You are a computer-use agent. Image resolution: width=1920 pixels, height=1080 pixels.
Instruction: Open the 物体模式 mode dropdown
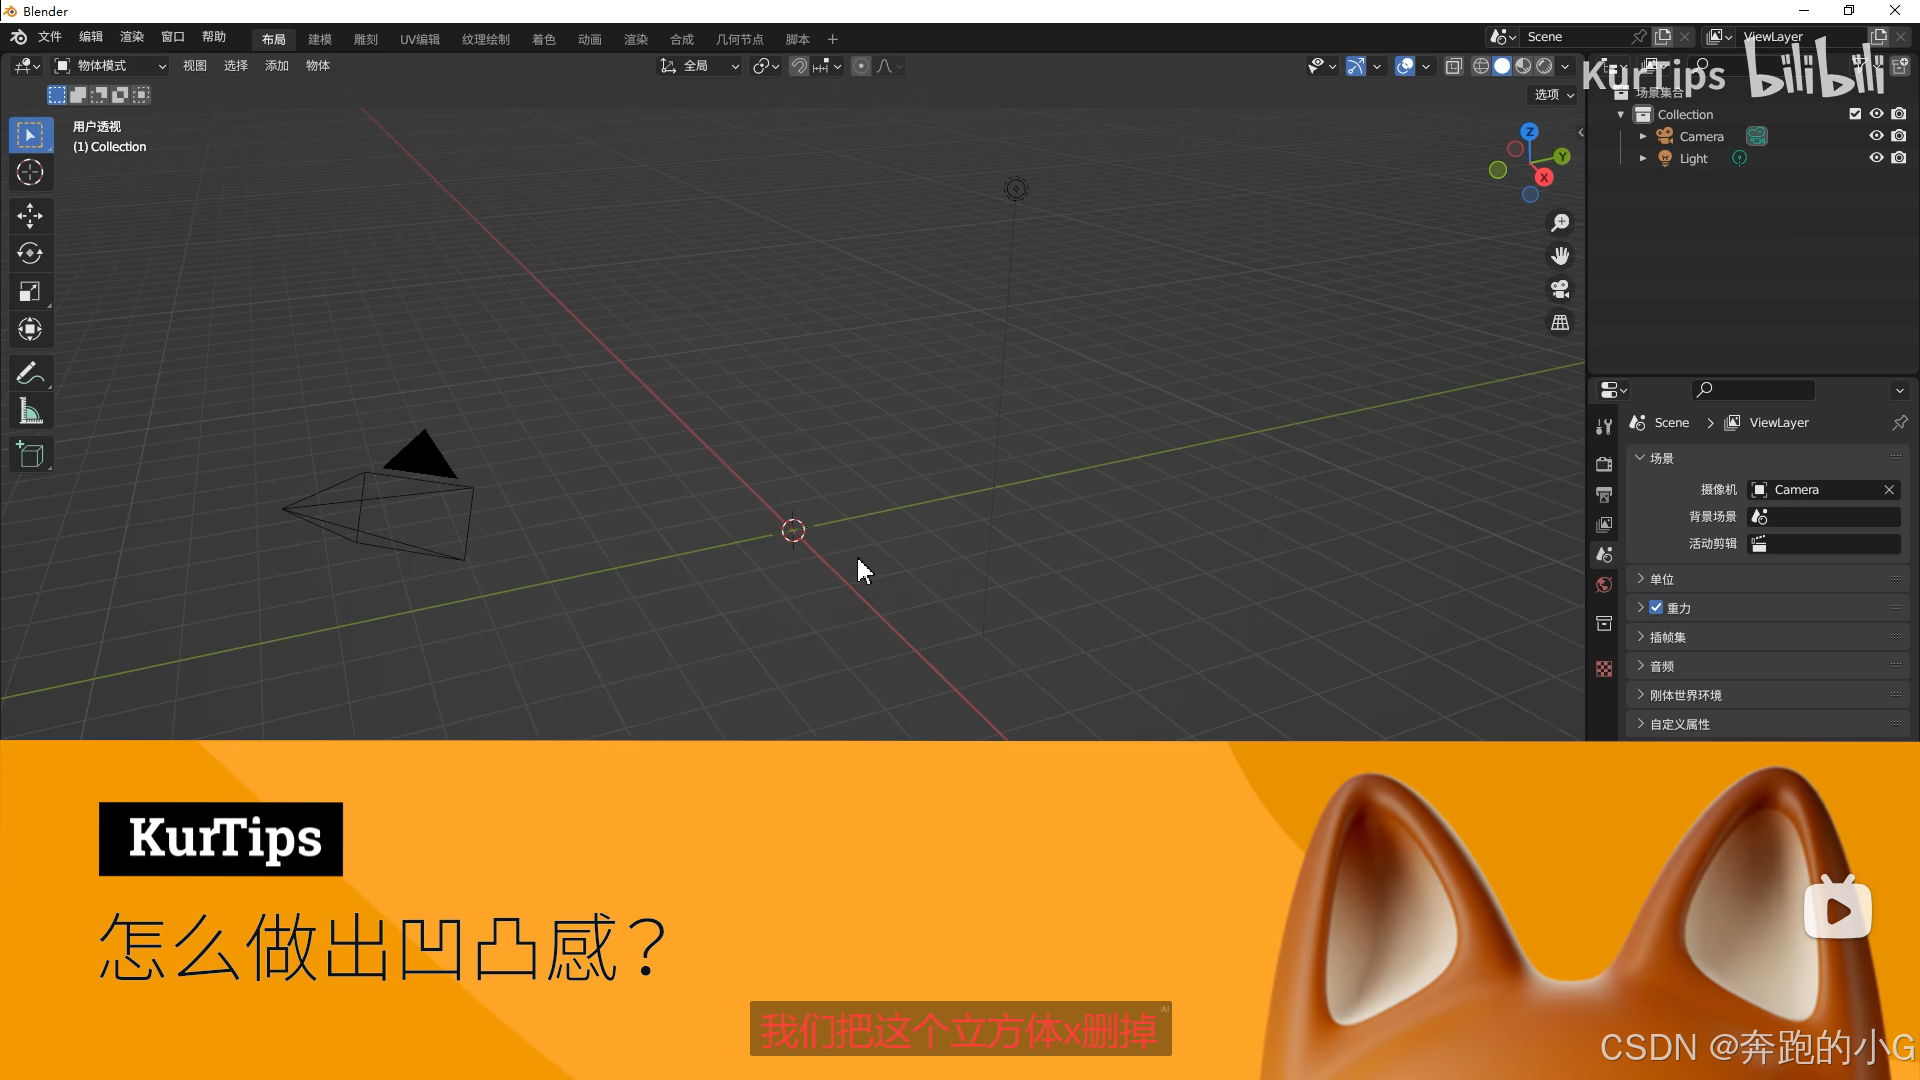click(110, 66)
